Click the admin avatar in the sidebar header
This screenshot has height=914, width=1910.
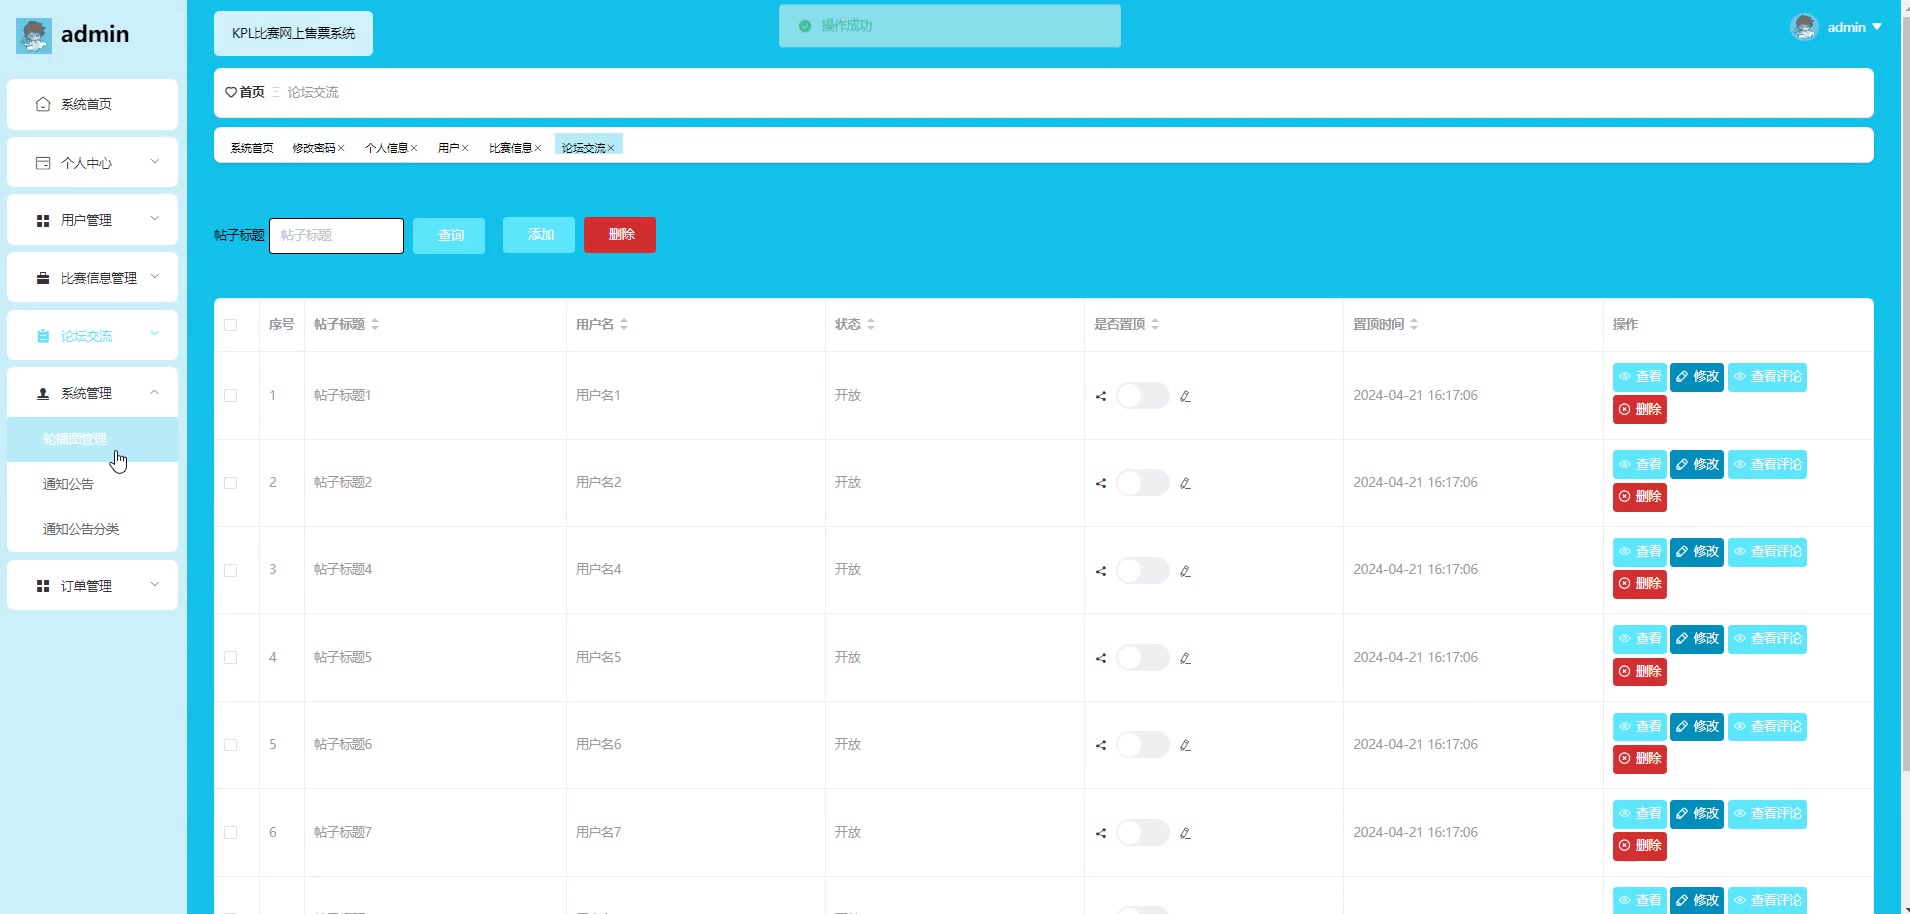[x=34, y=35]
